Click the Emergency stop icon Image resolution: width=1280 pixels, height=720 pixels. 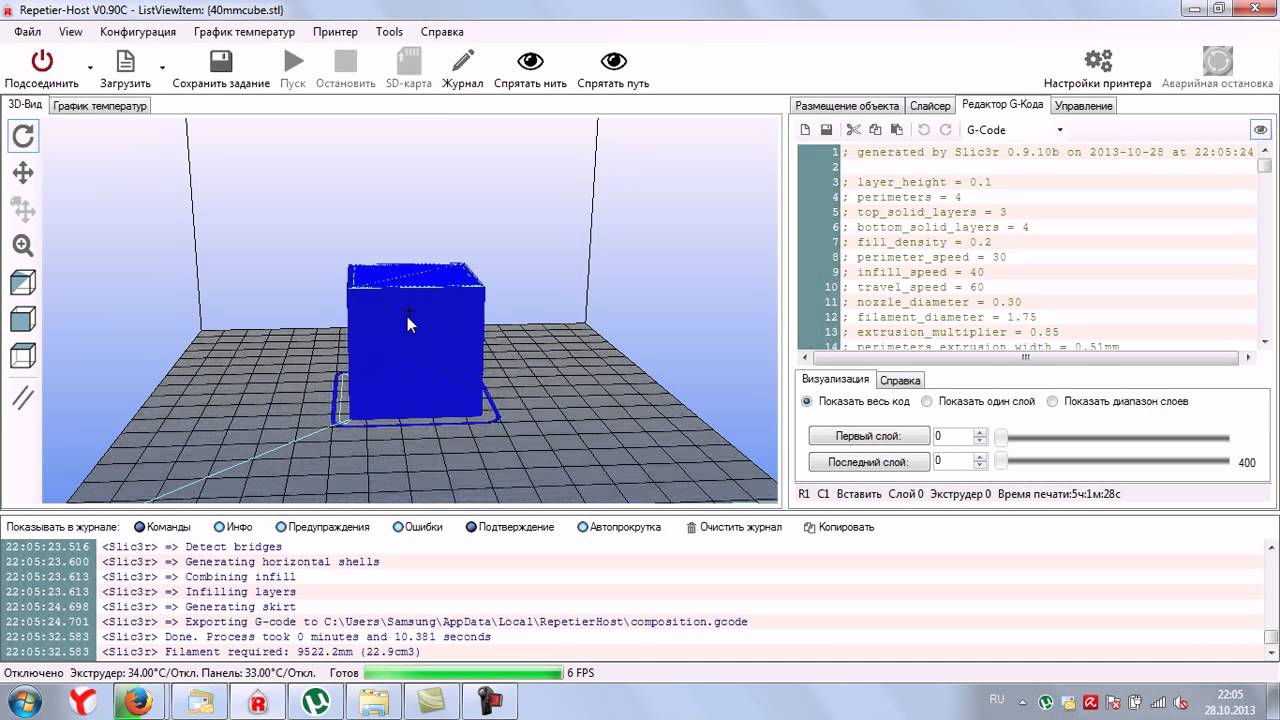coord(1216,62)
